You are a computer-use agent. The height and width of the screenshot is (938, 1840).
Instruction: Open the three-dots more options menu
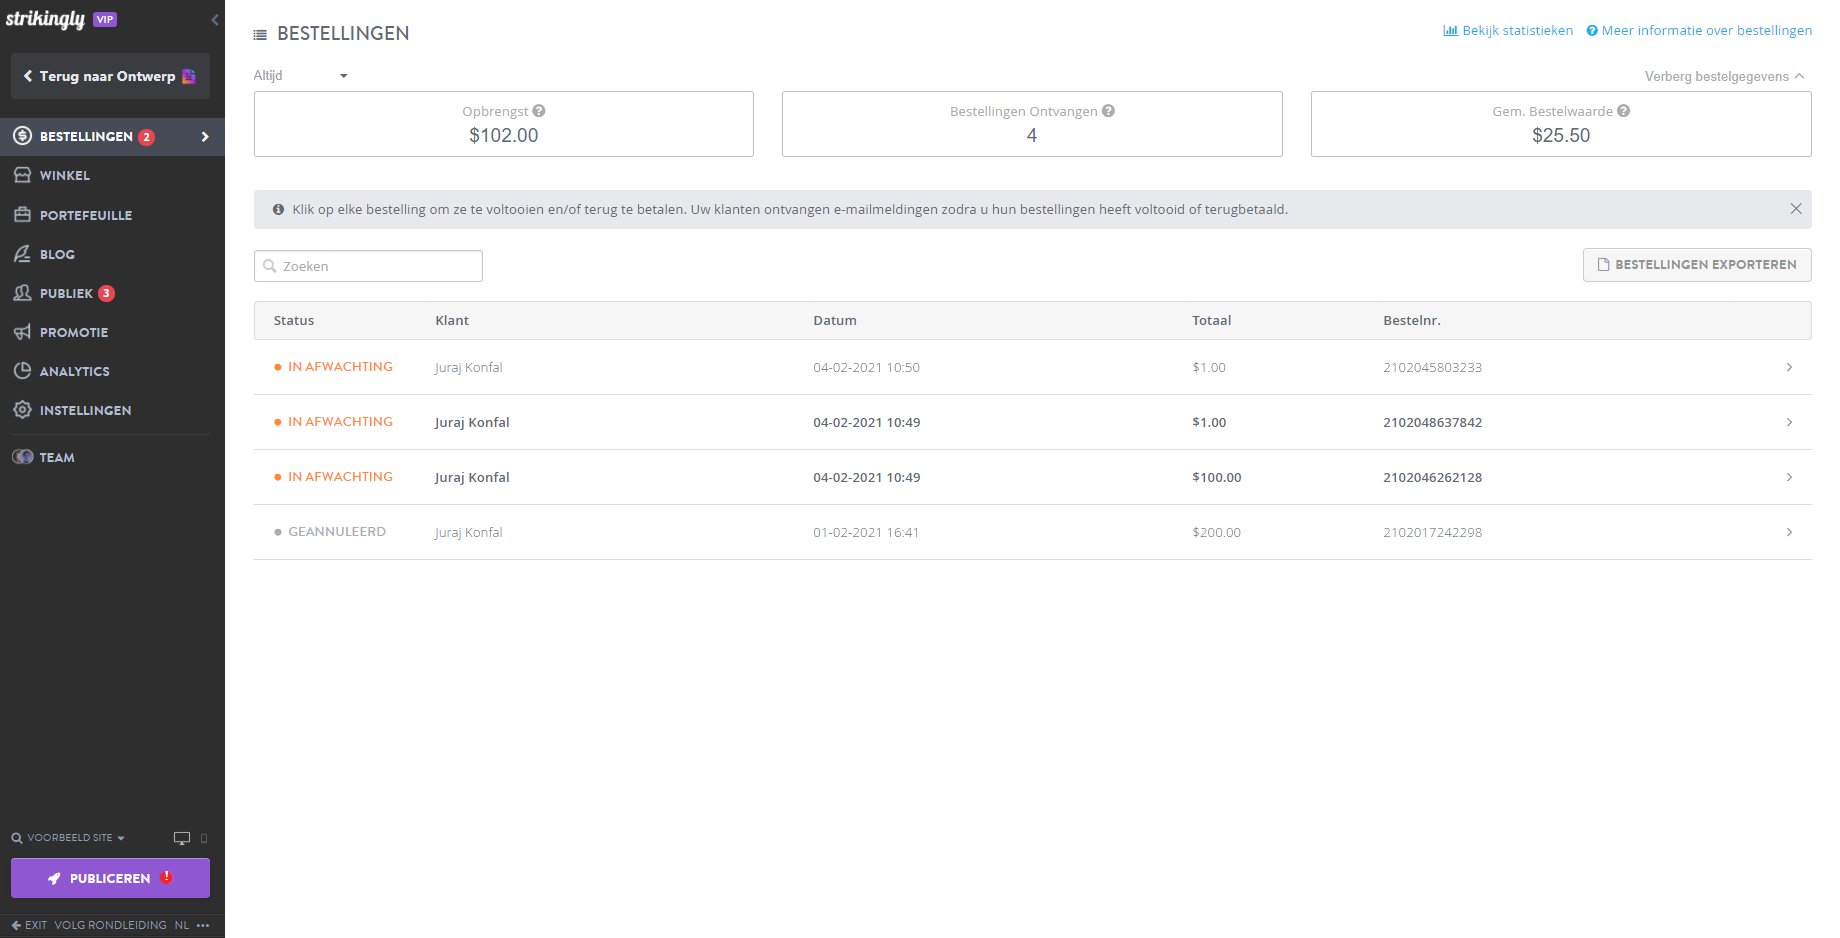point(203,925)
